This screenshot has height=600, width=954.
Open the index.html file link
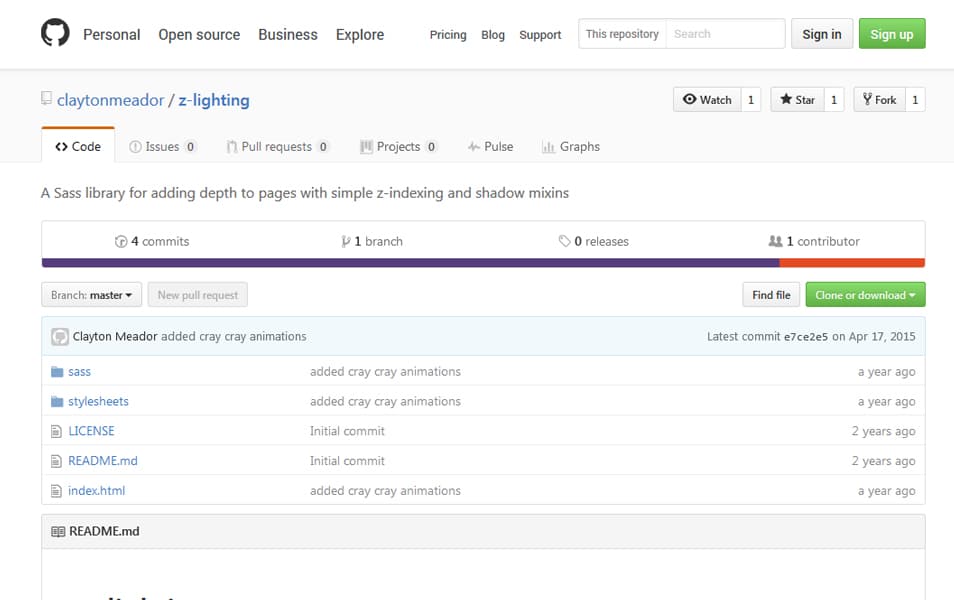click(96, 490)
